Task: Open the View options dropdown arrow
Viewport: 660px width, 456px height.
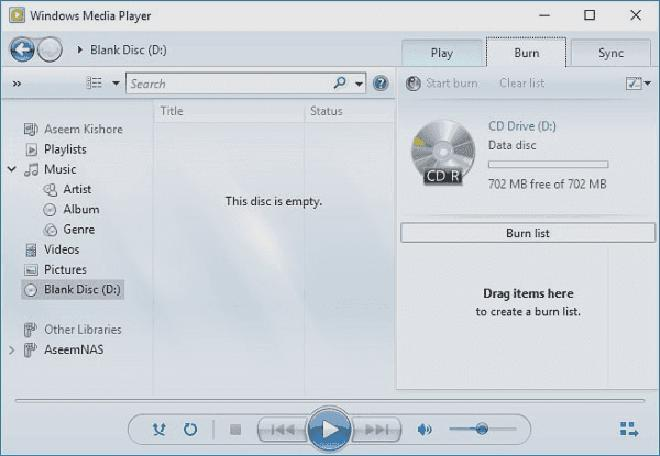Action: click(116, 83)
